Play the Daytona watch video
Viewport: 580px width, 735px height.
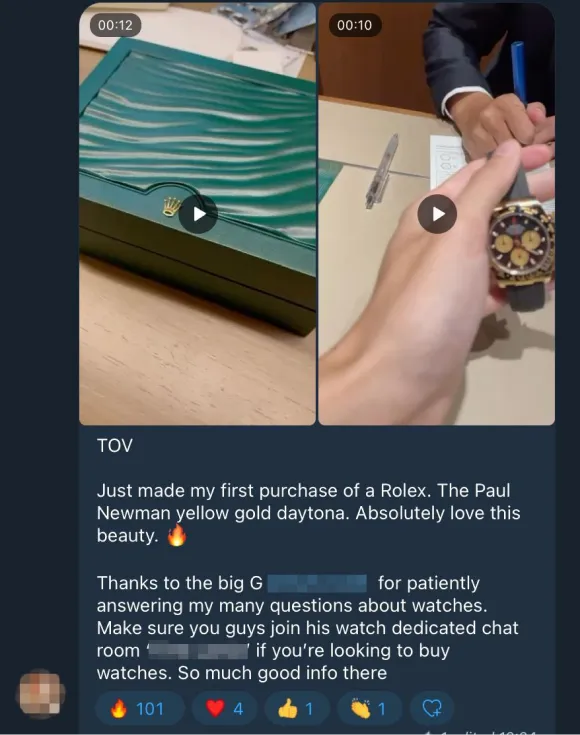pos(437,214)
